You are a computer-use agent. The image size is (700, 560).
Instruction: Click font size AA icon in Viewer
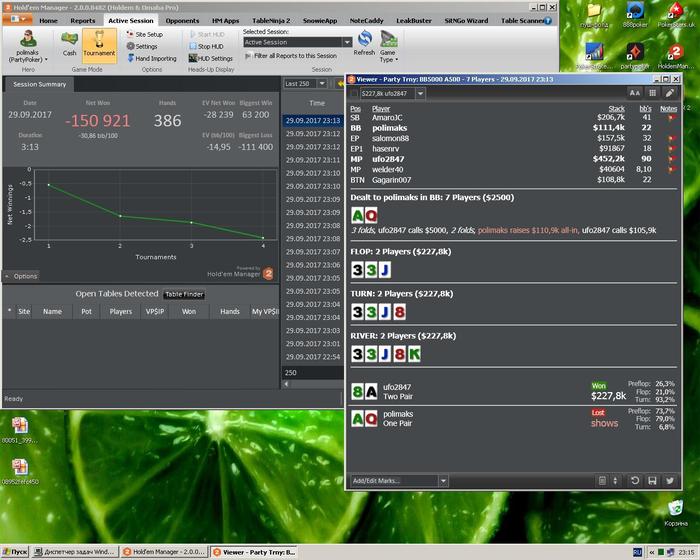[x=634, y=93]
